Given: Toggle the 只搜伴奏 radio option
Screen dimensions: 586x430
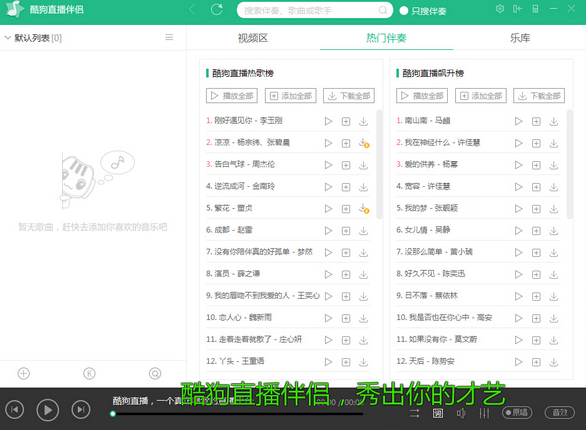Looking at the screenshot, I should (404, 11).
